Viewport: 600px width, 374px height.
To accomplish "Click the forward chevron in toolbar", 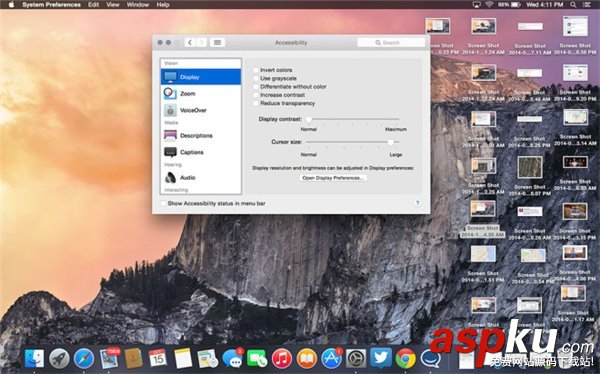I will point(201,42).
